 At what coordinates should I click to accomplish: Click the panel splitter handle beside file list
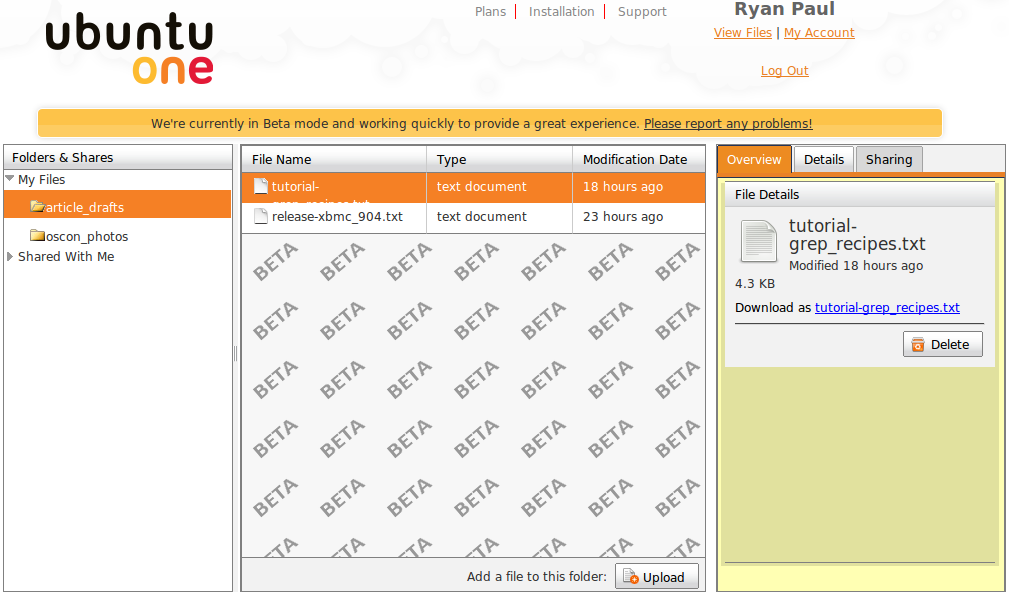[236, 353]
